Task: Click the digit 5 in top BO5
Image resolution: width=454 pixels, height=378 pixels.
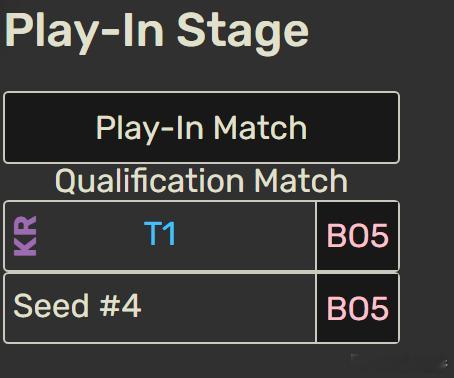Action: click(x=379, y=236)
